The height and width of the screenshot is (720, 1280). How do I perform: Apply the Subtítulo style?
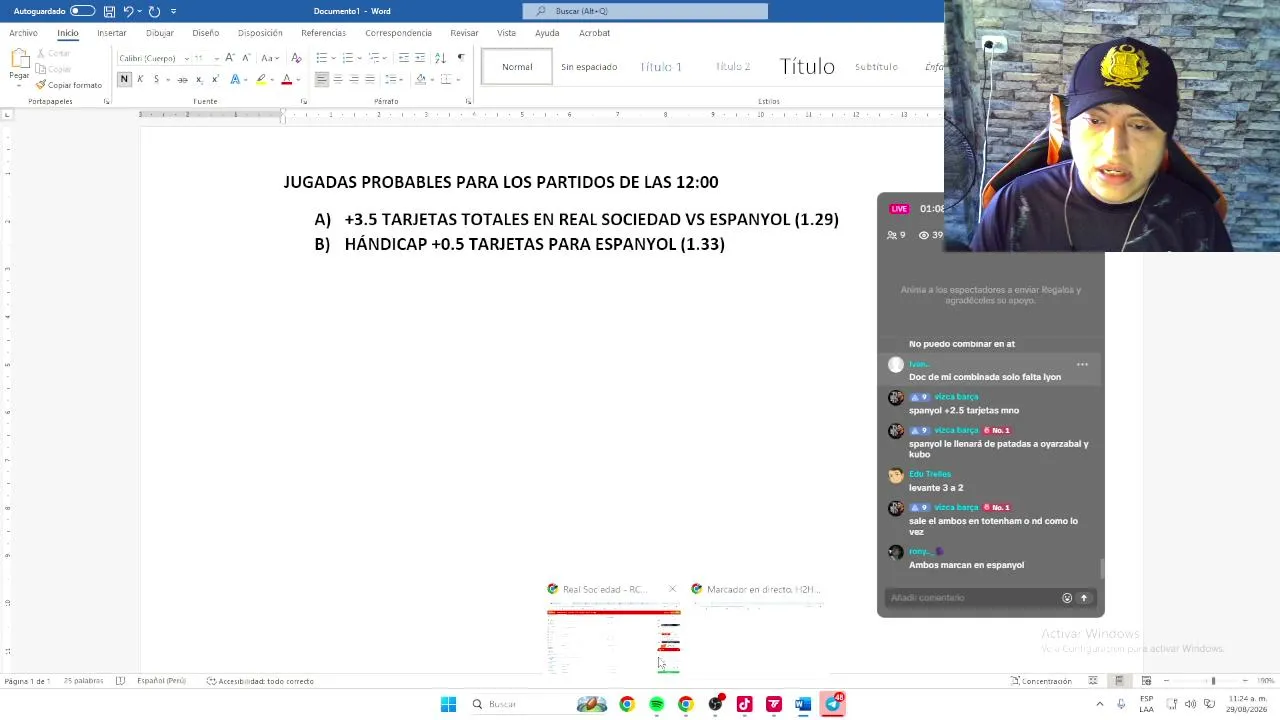point(876,67)
